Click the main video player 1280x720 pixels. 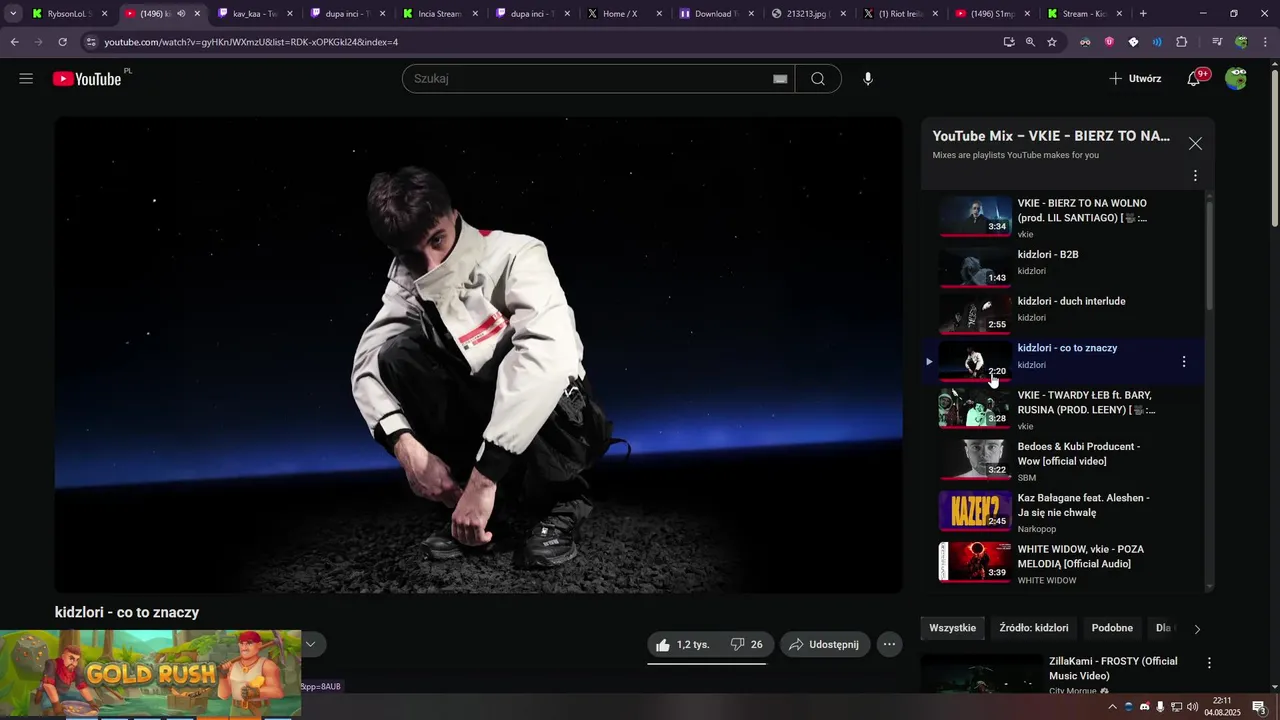pos(478,355)
